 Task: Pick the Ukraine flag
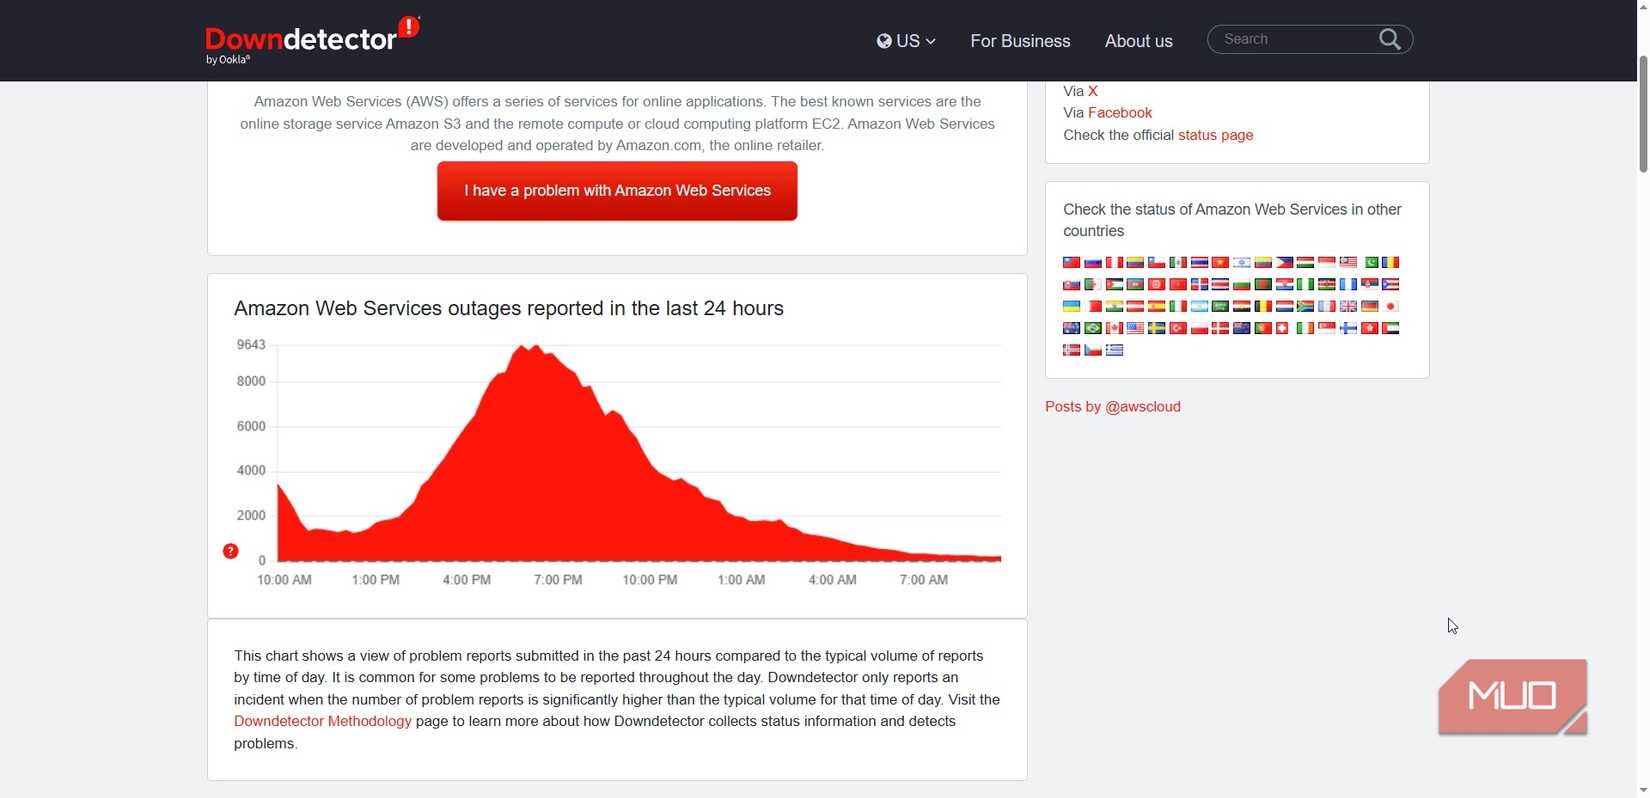1071,306
